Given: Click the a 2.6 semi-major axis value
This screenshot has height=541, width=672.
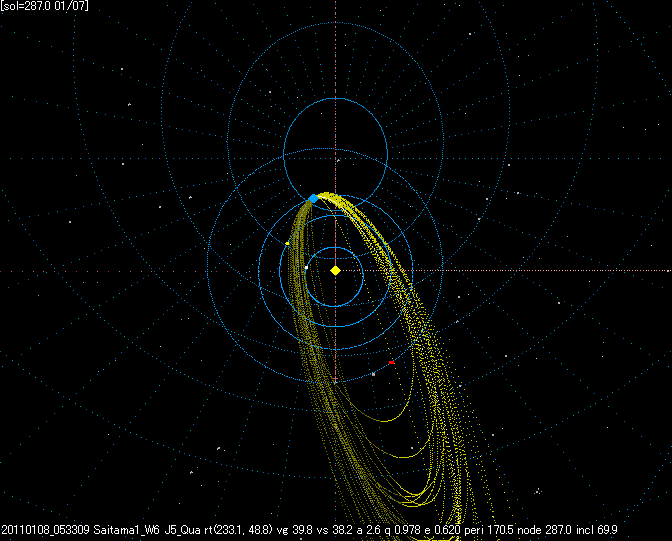Looking at the screenshot, I should [x=368, y=530].
